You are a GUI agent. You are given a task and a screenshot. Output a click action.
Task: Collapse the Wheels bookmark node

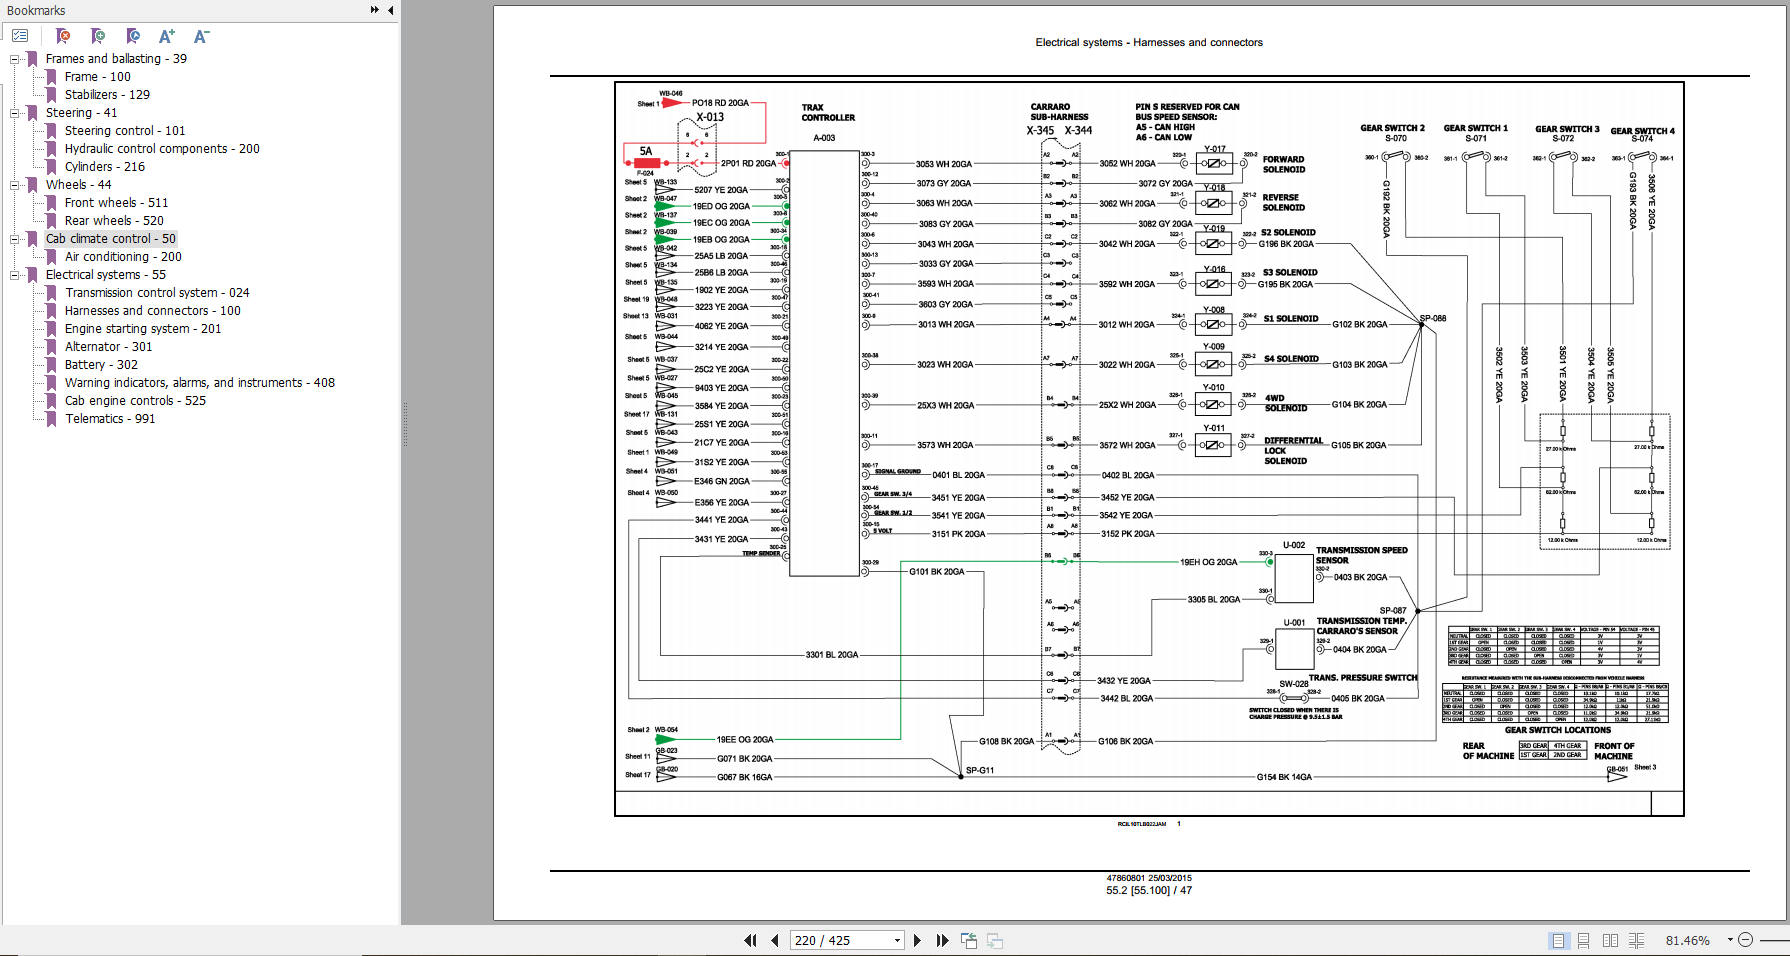15,185
